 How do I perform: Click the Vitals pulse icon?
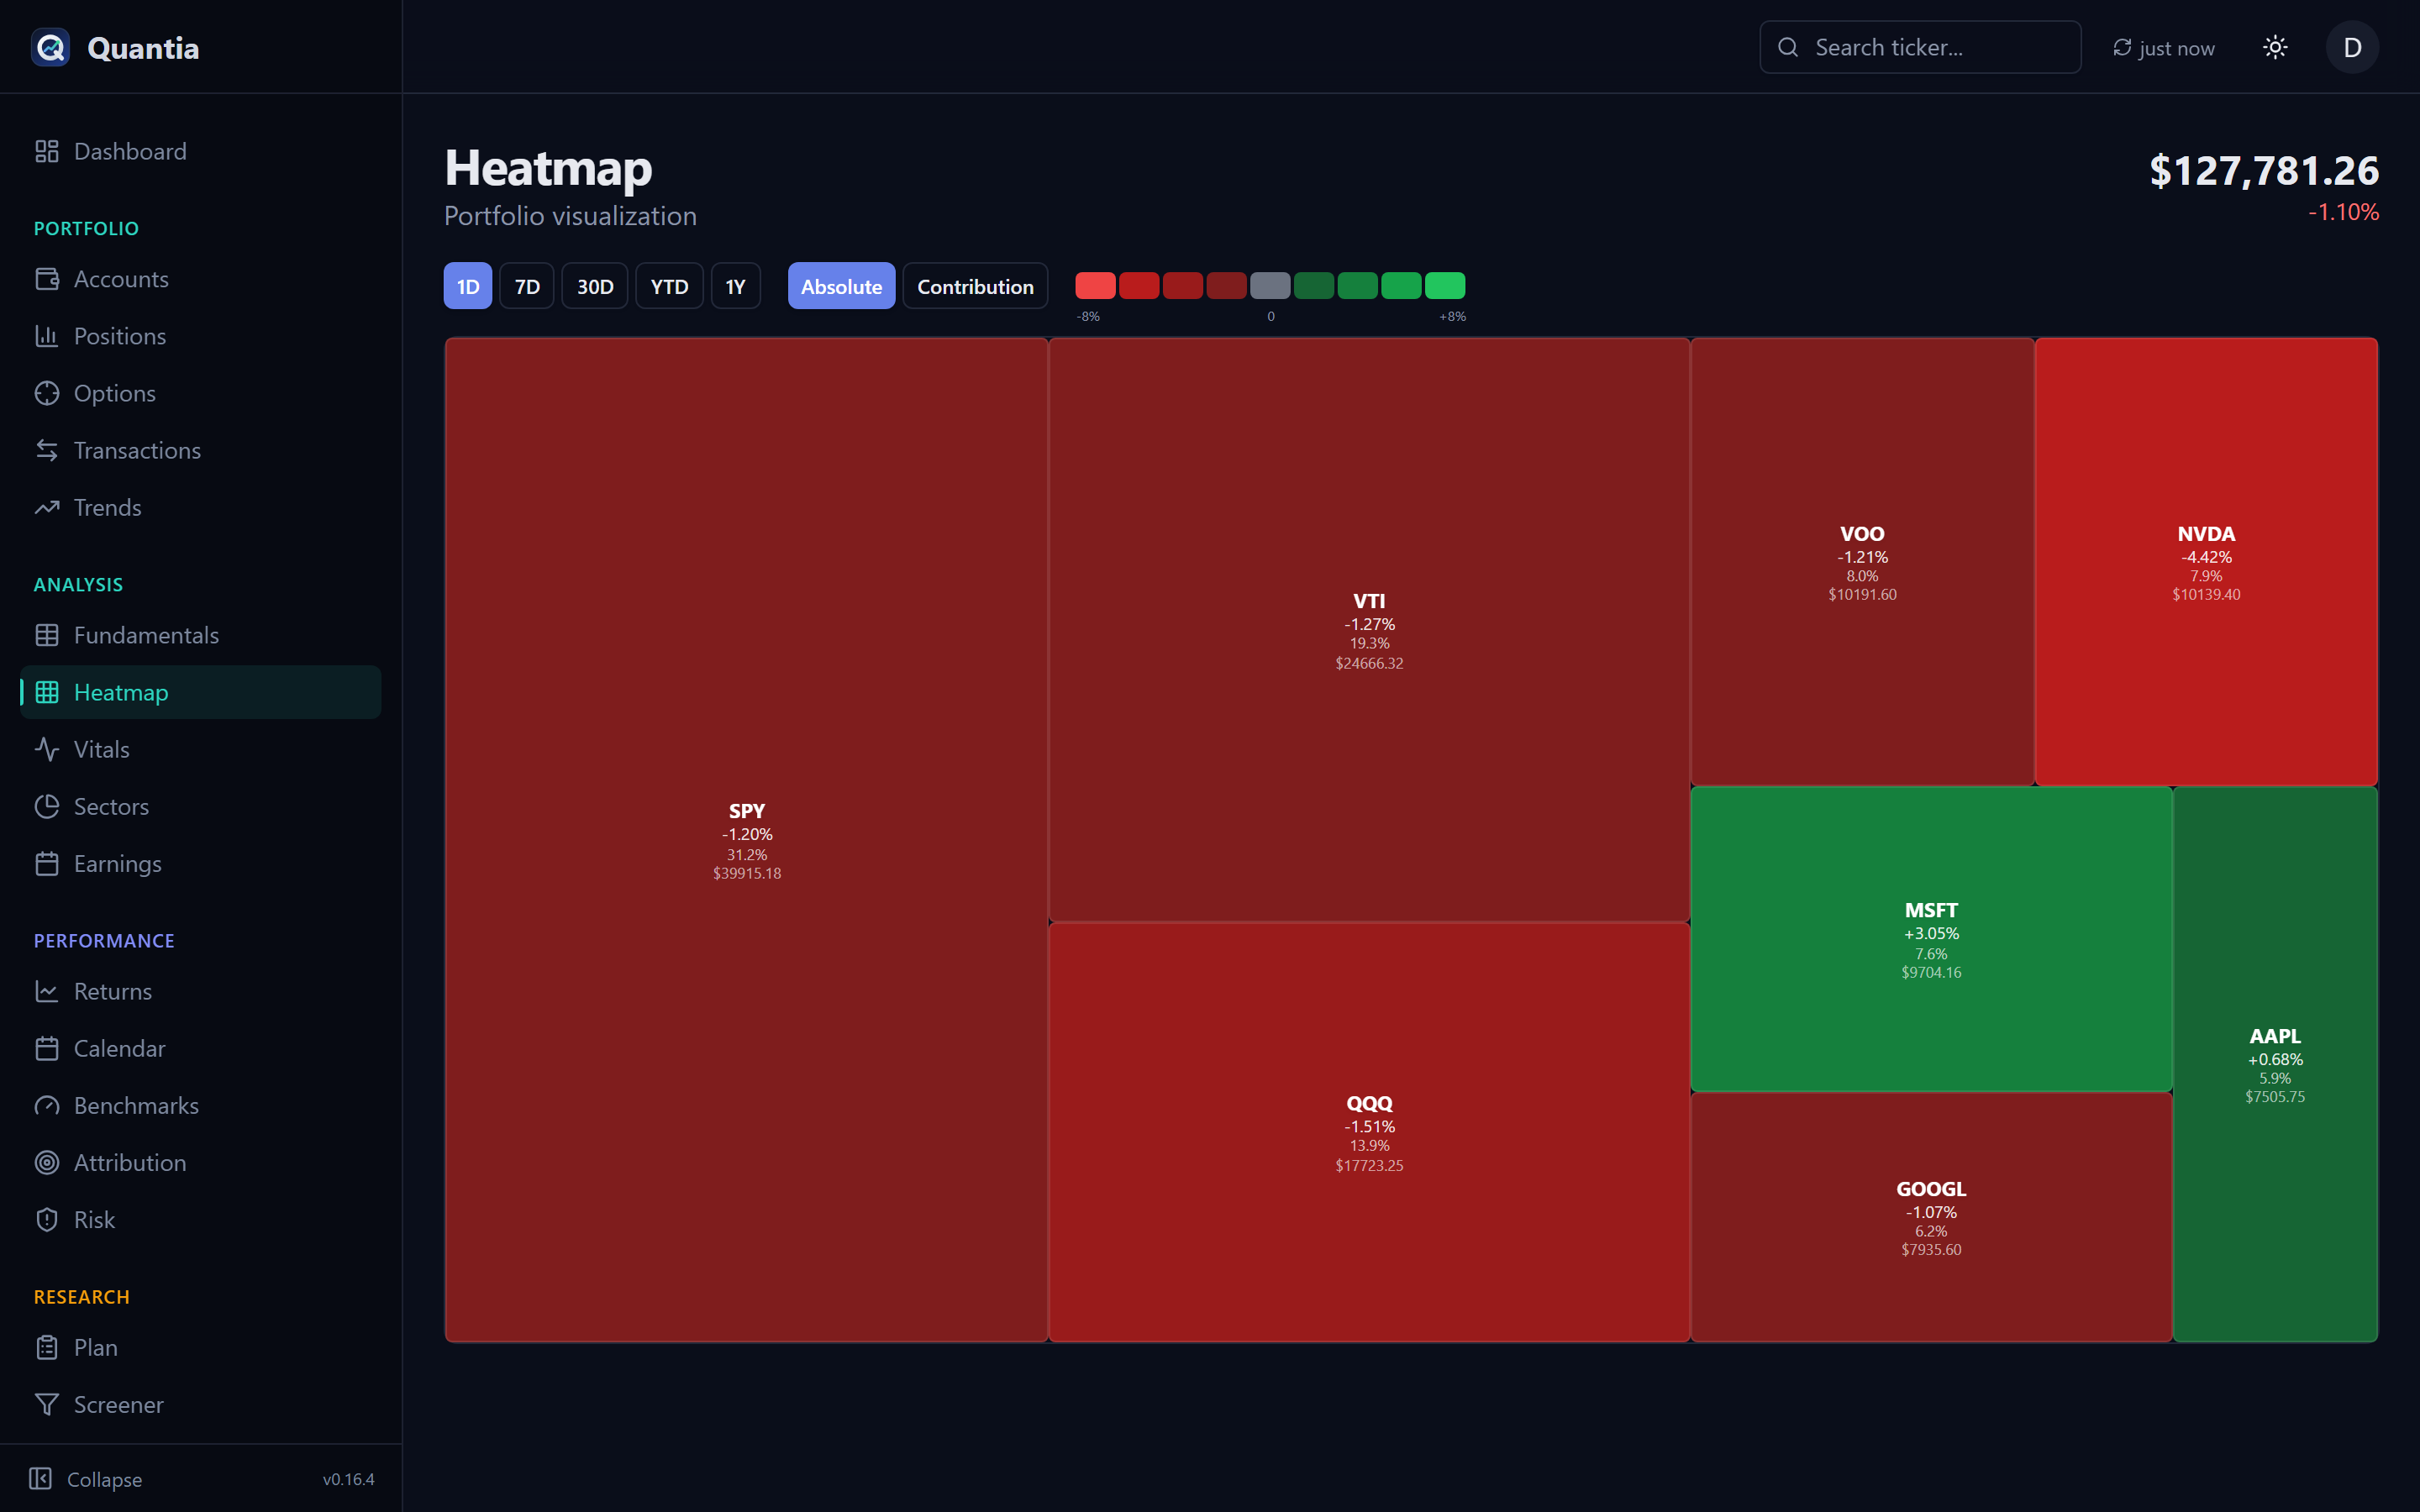click(x=47, y=749)
